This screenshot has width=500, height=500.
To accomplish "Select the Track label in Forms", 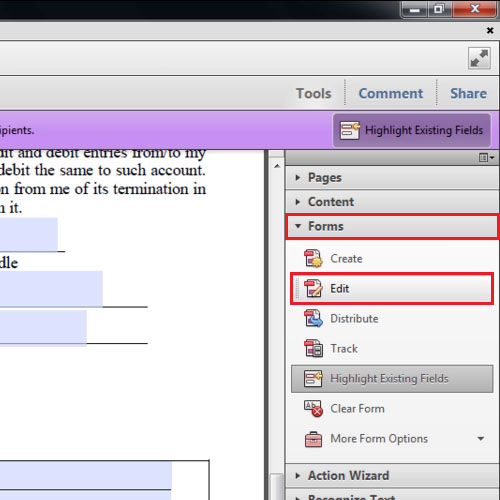I will click(344, 349).
